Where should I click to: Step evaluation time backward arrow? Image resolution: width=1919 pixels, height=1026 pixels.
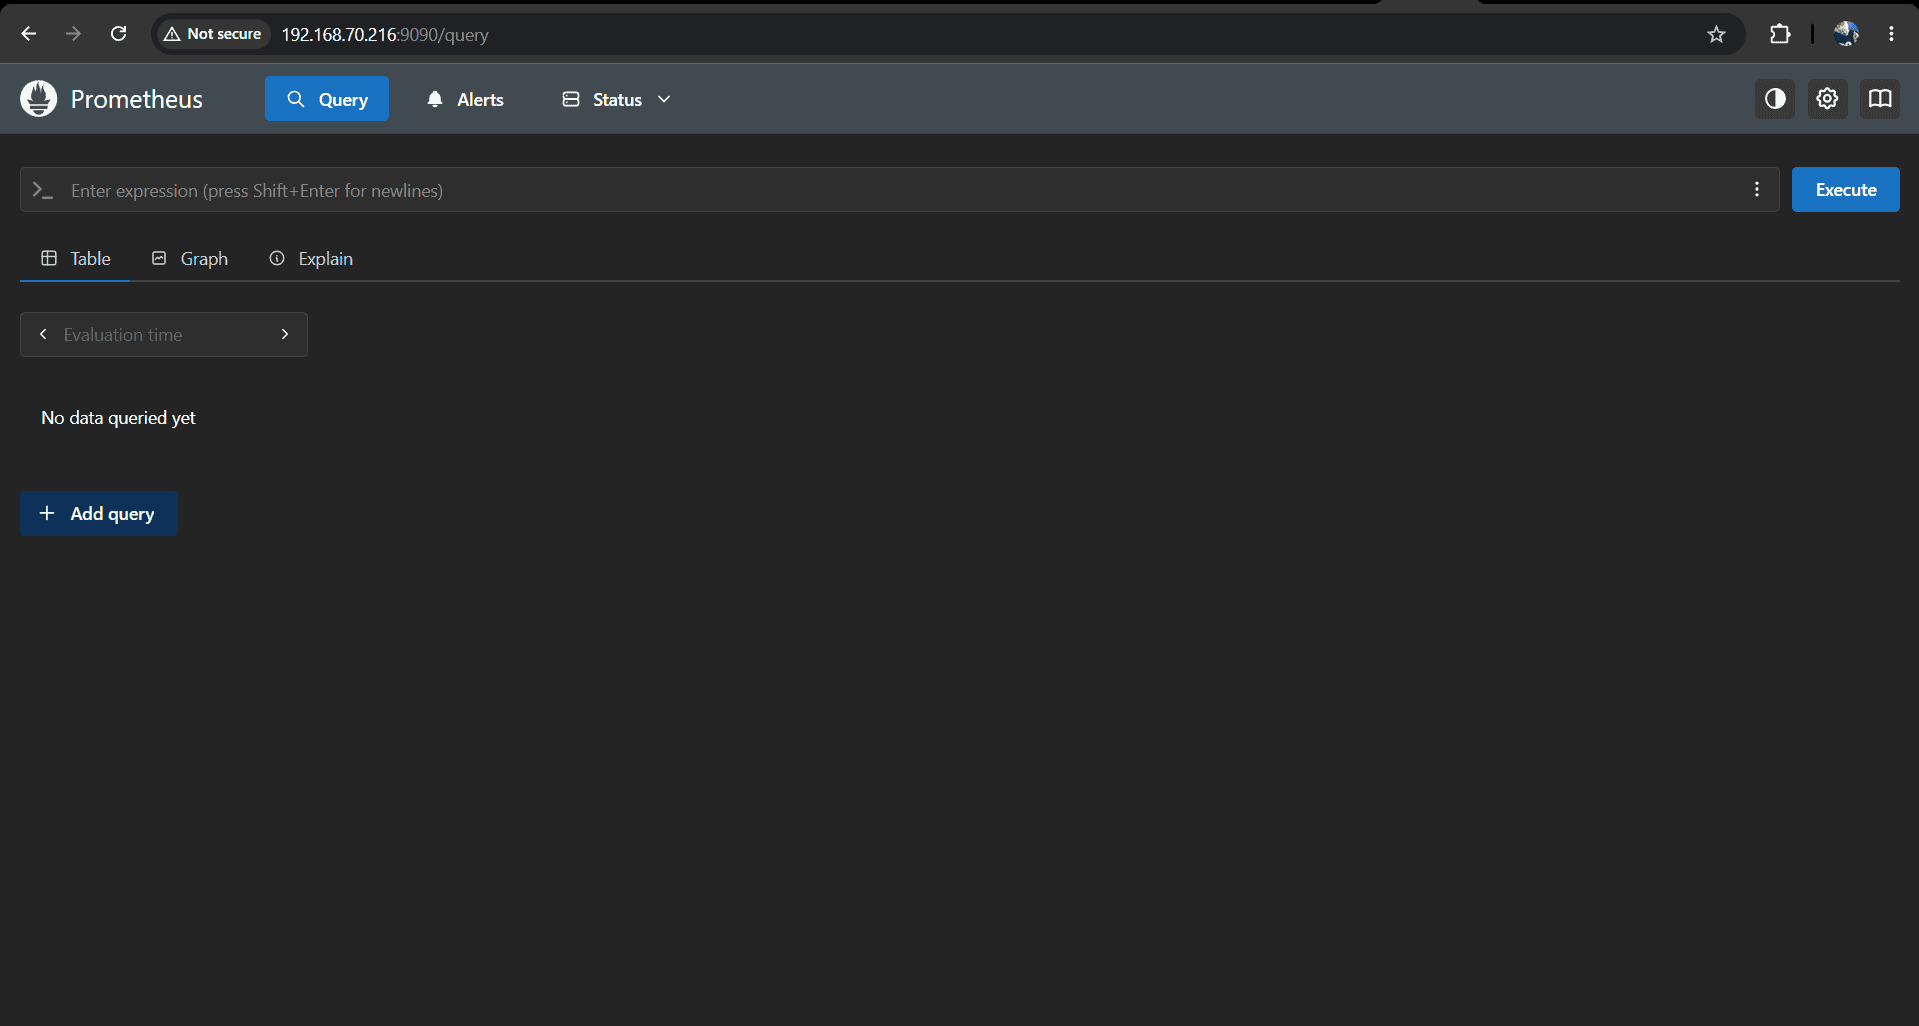43,335
